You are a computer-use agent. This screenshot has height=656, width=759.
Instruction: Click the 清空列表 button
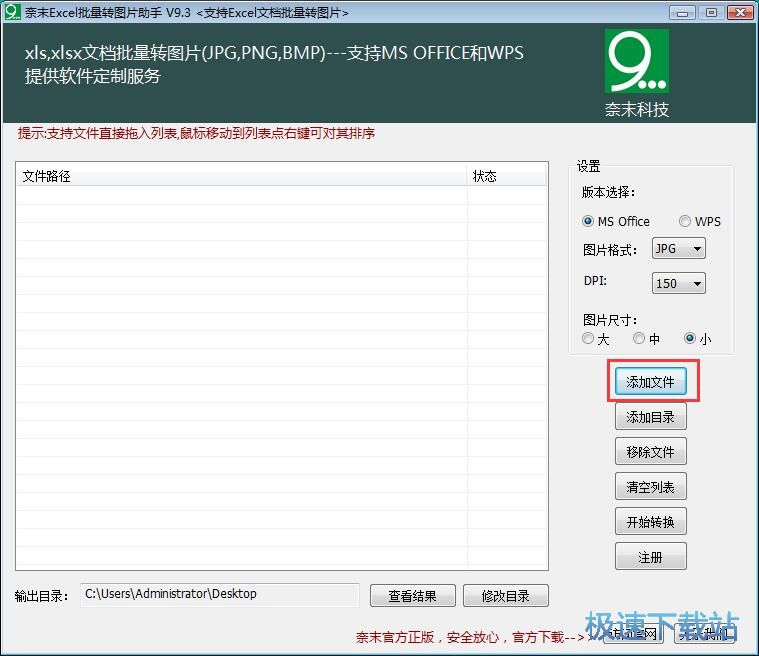651,487
